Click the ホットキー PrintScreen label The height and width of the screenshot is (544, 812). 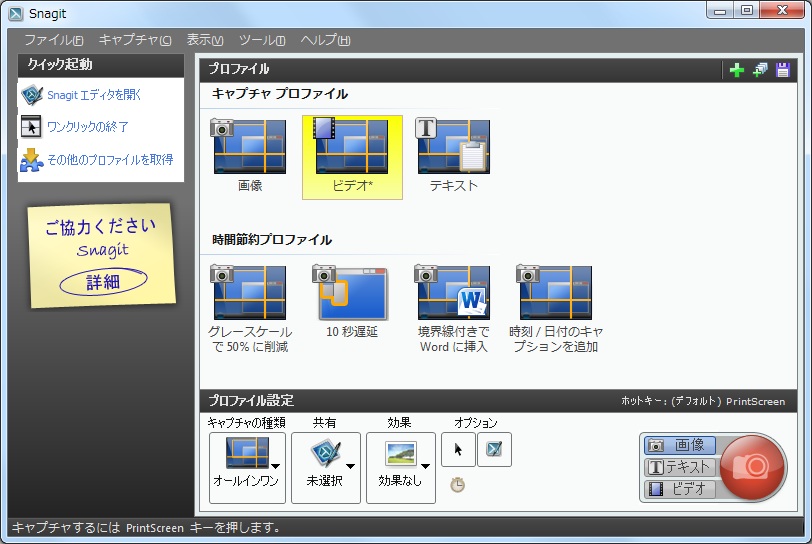point(703,402)
